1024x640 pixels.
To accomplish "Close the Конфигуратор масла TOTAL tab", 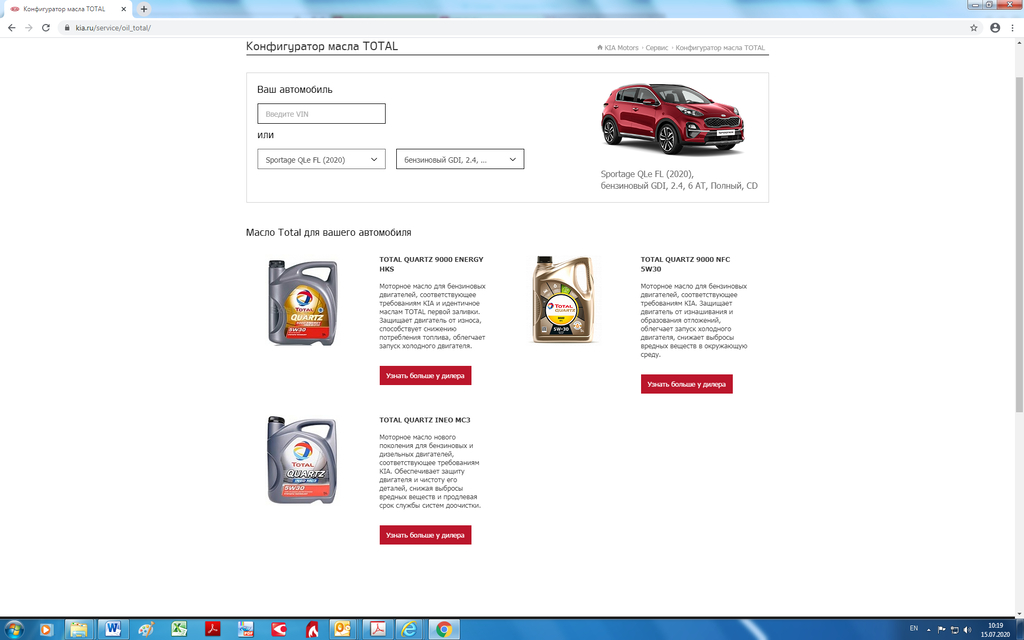I will [123, 9].
